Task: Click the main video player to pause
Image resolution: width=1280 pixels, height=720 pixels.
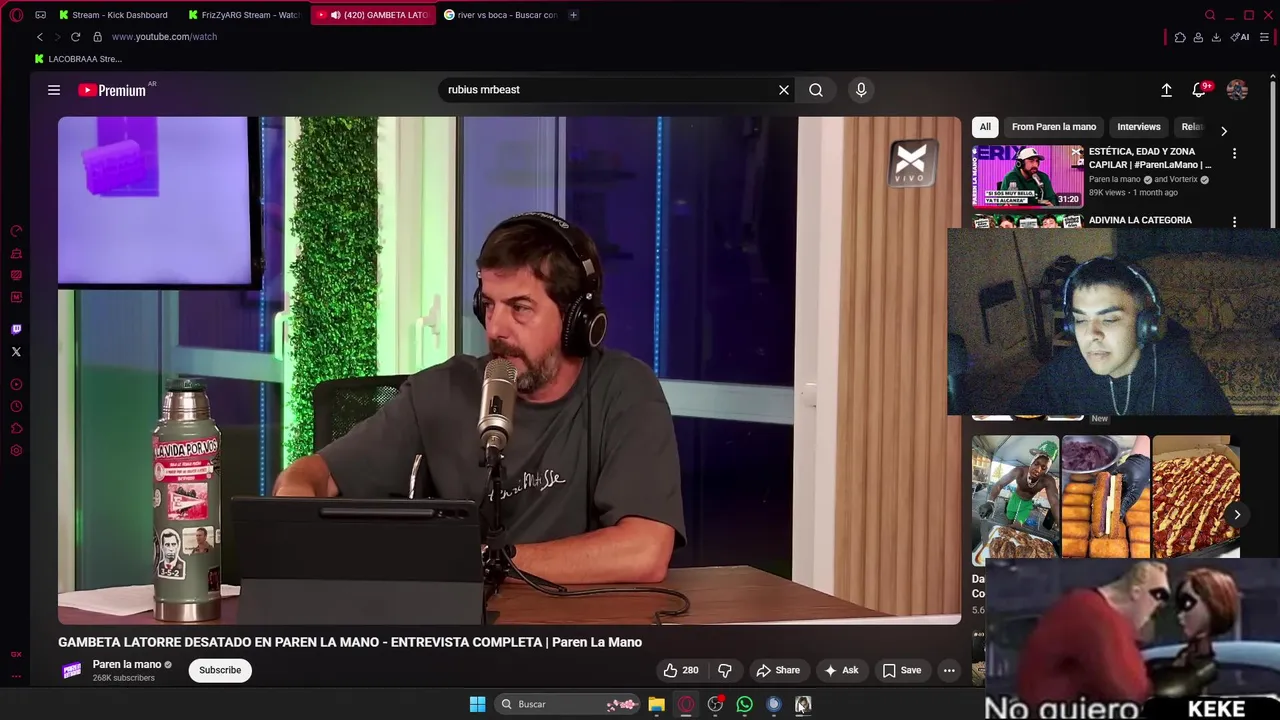Action: 509,371
